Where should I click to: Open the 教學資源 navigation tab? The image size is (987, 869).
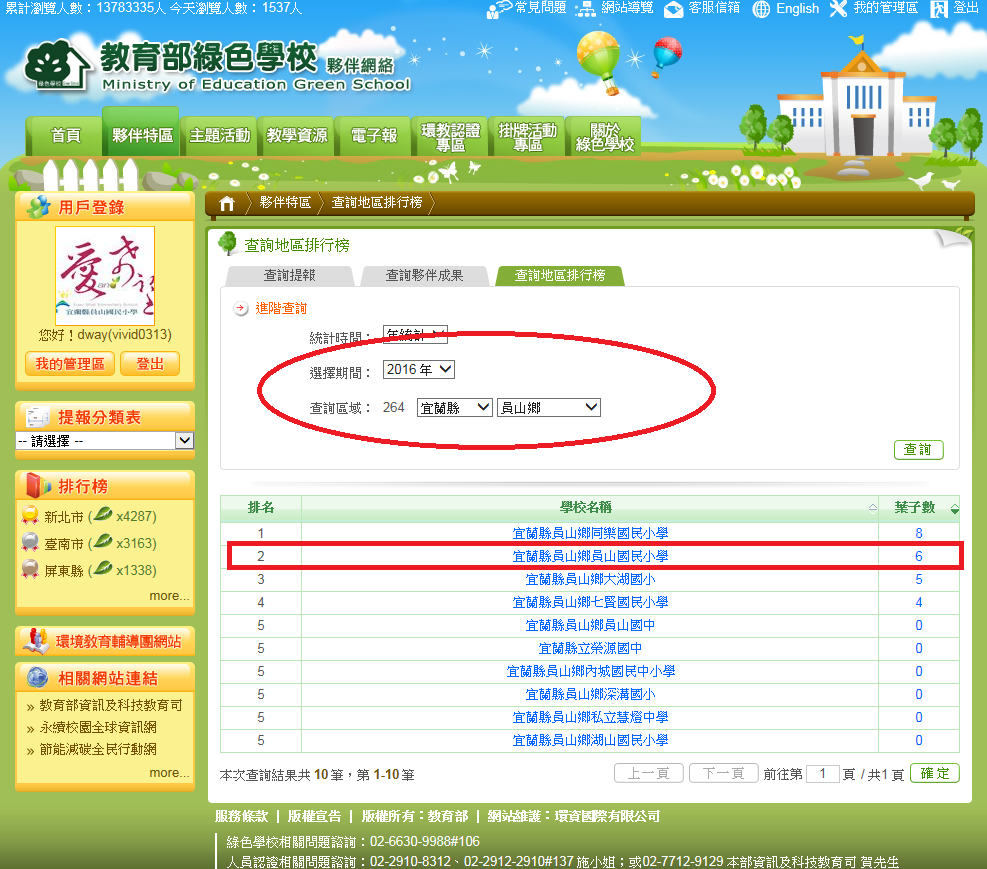point(296,136)
